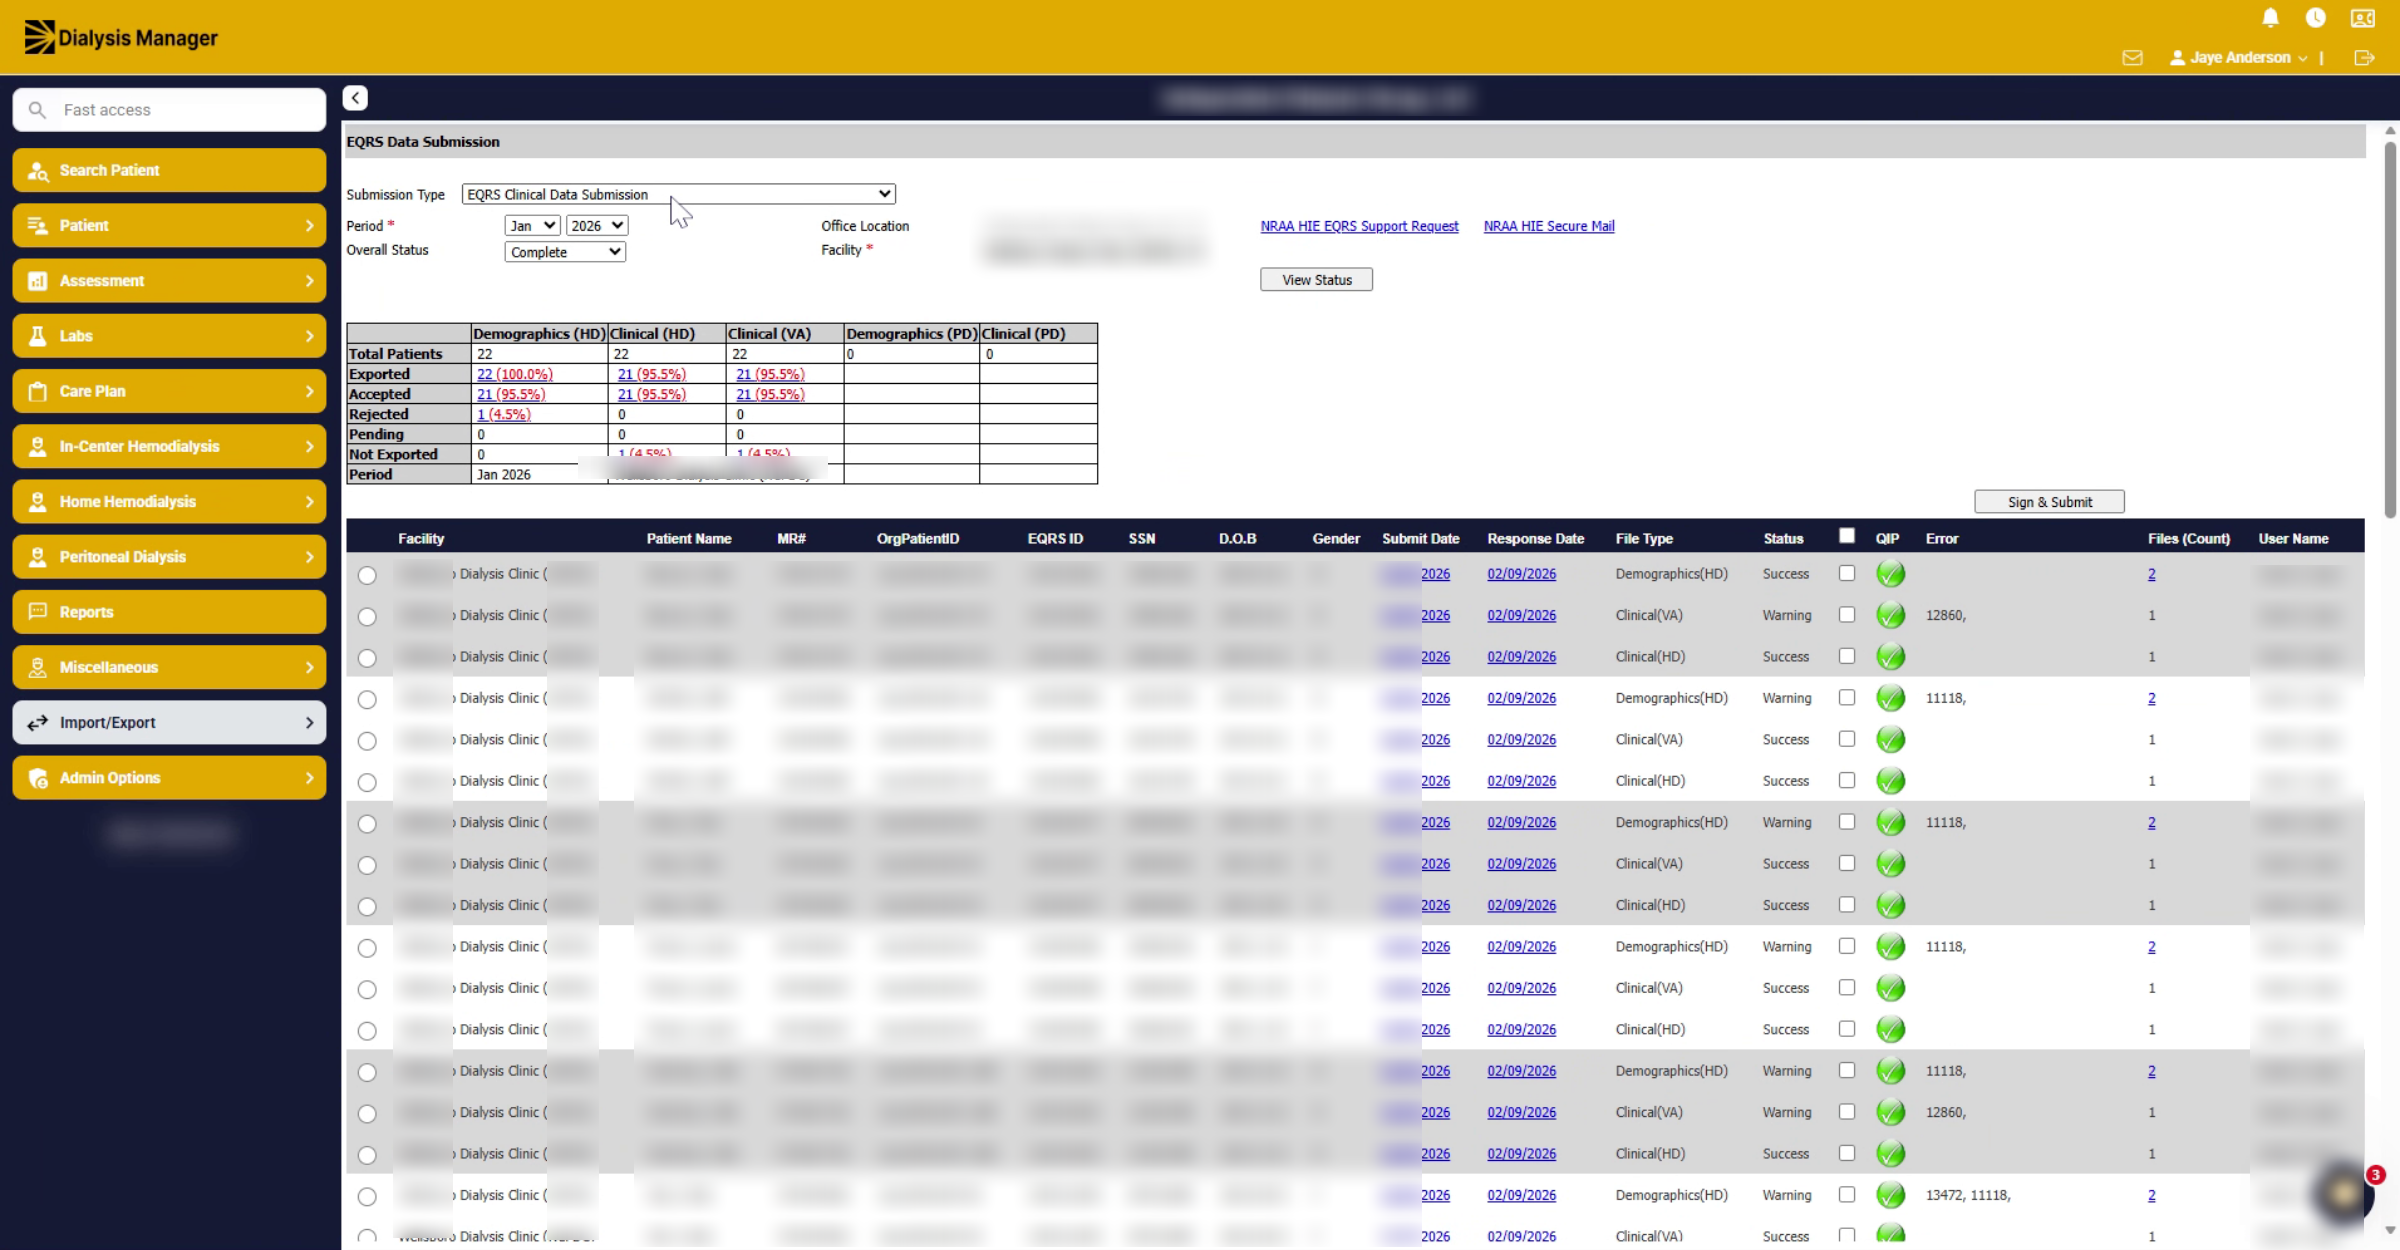This screenshot has width=2400, height=1250.
Task: Expand the In-Center Hemodialysis menu
Action: [x=169, y=447]
